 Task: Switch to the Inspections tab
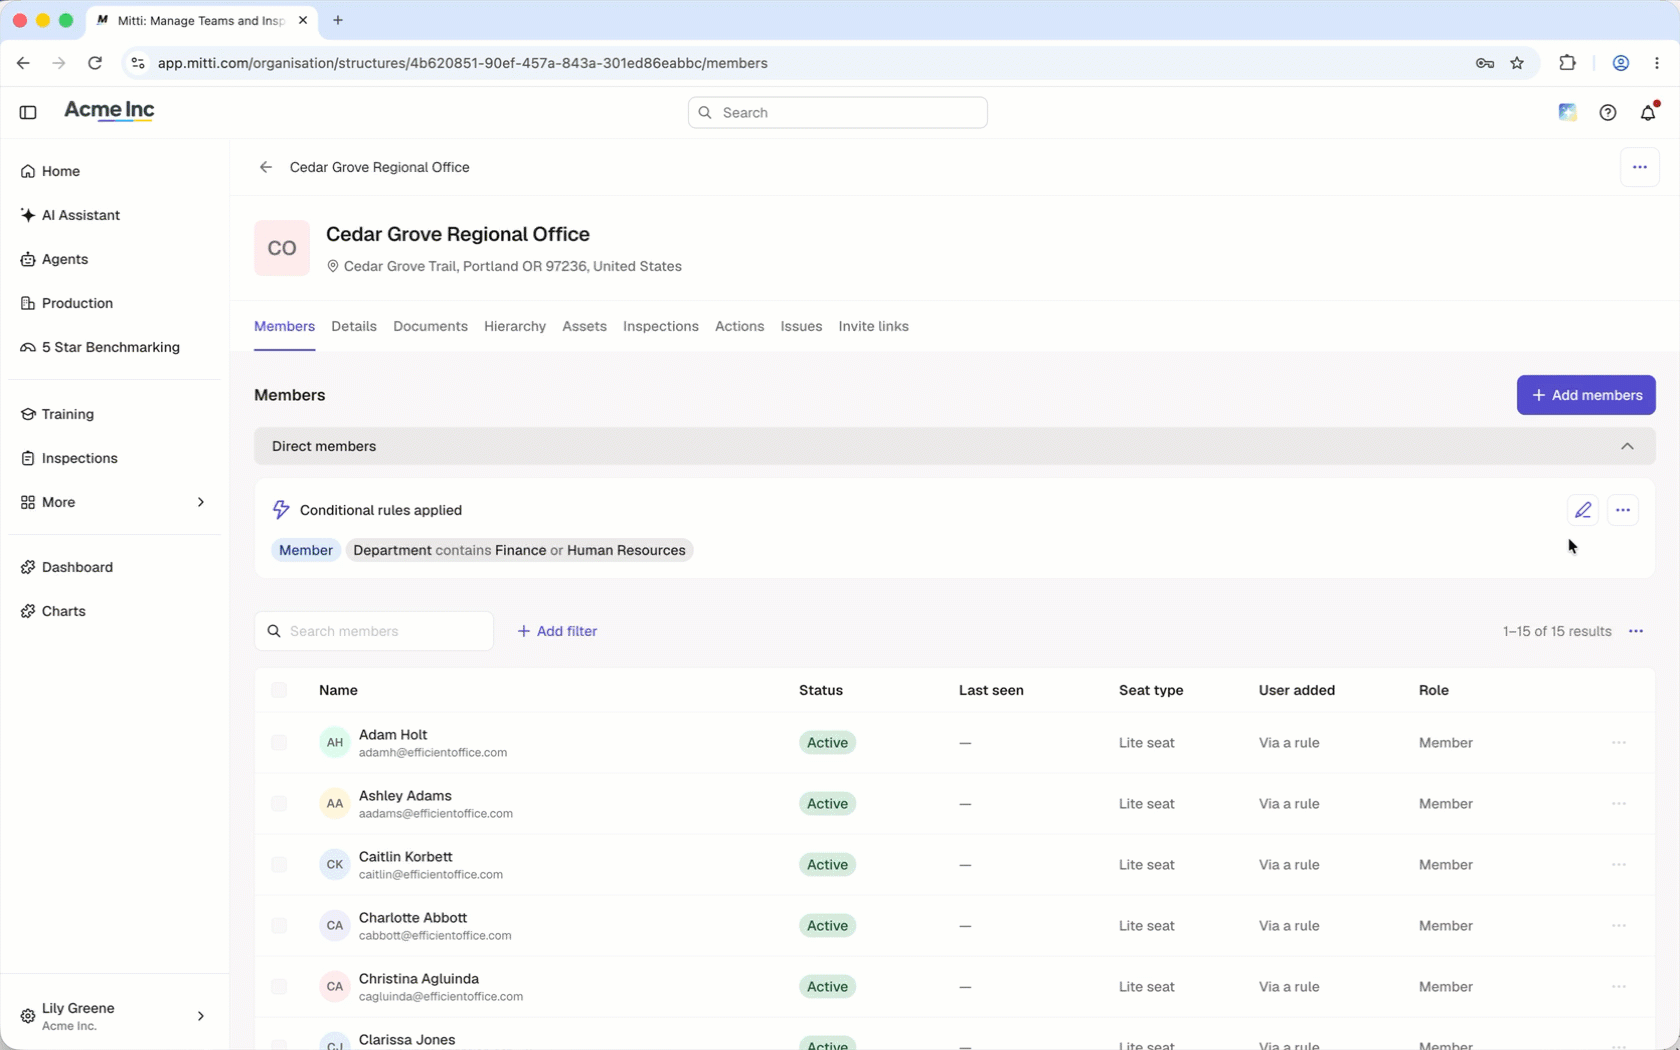[x=660, y=326]
